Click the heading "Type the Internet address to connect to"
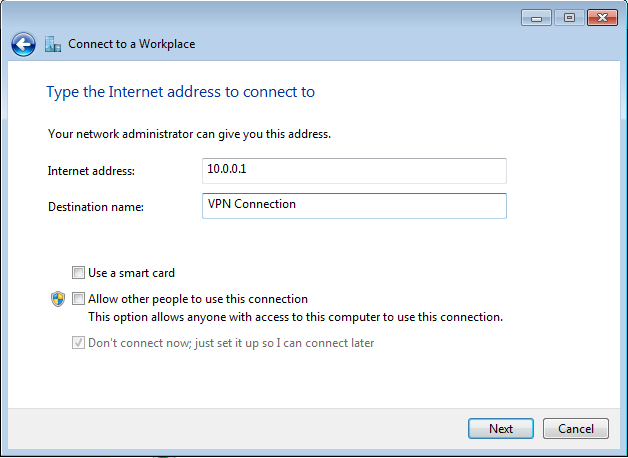Image resolution: width=628 pixels, height=458 pixels. tap(180, 92)
